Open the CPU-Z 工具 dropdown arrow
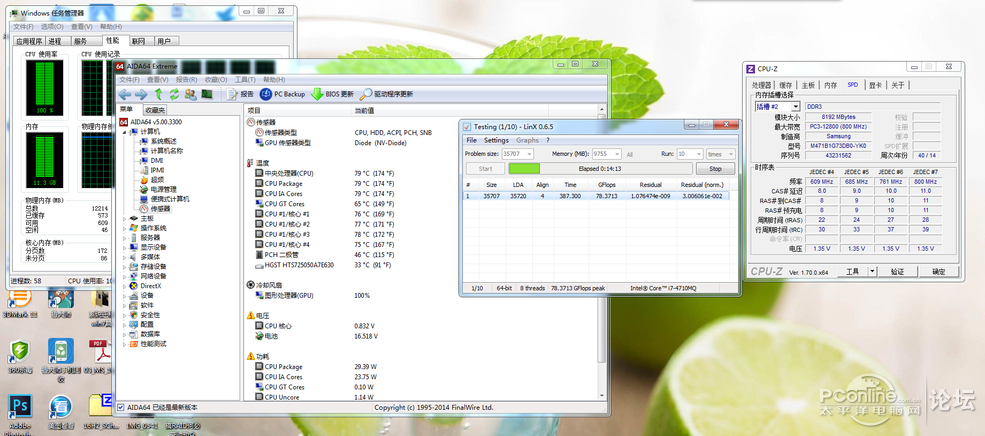The image size is (985, 436). (872, 271)
